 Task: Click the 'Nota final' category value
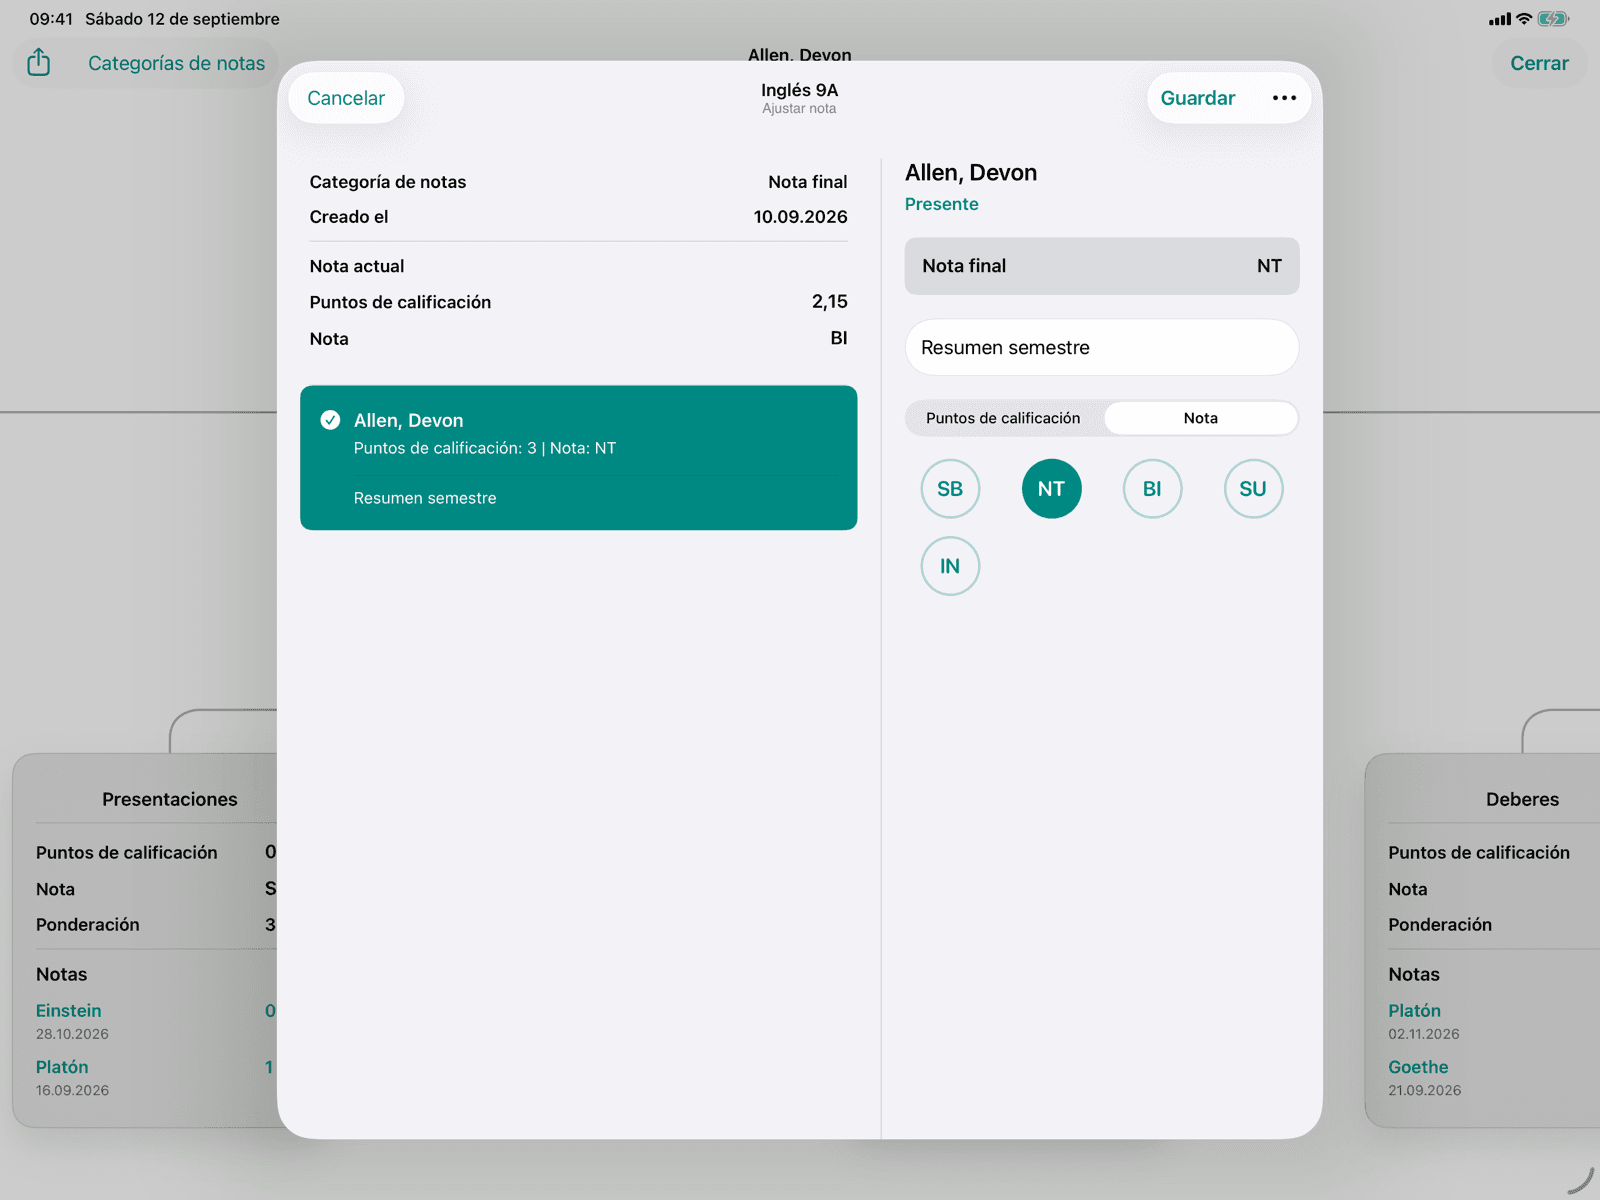click(807, 182)
